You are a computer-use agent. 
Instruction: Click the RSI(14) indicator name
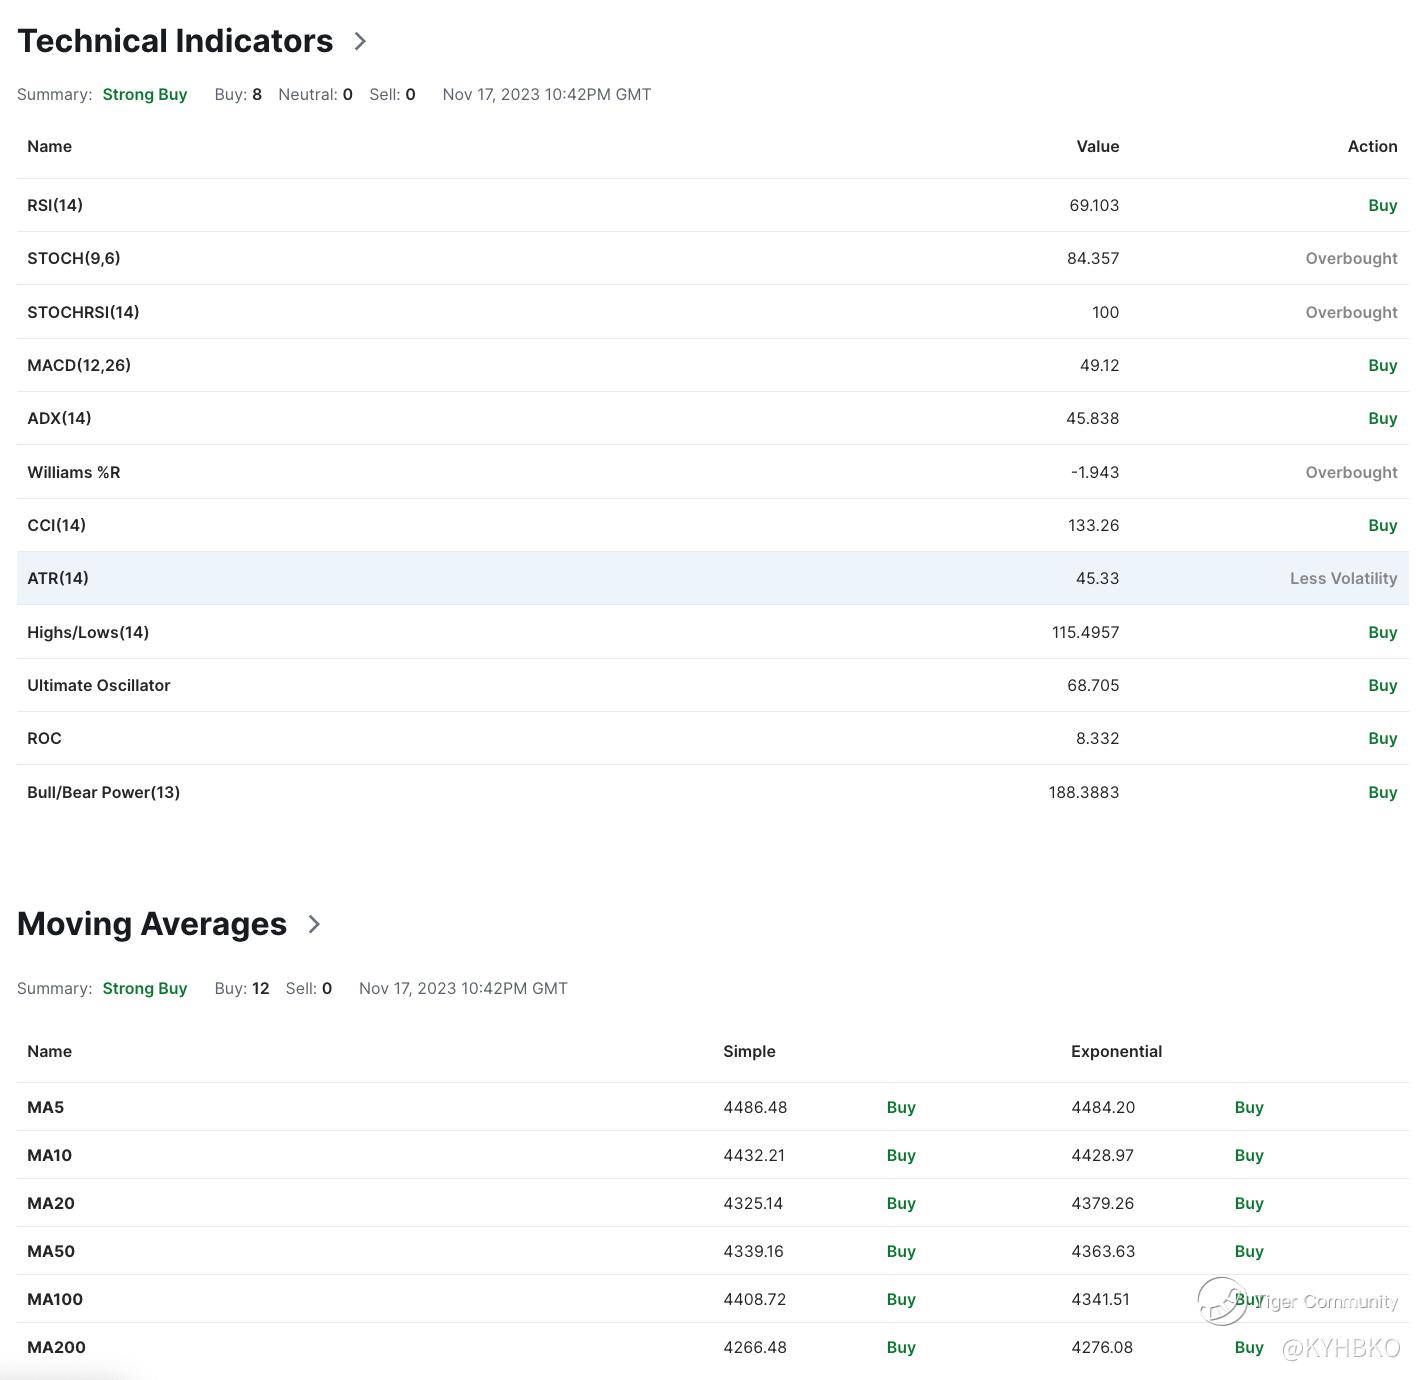[55, 205]
